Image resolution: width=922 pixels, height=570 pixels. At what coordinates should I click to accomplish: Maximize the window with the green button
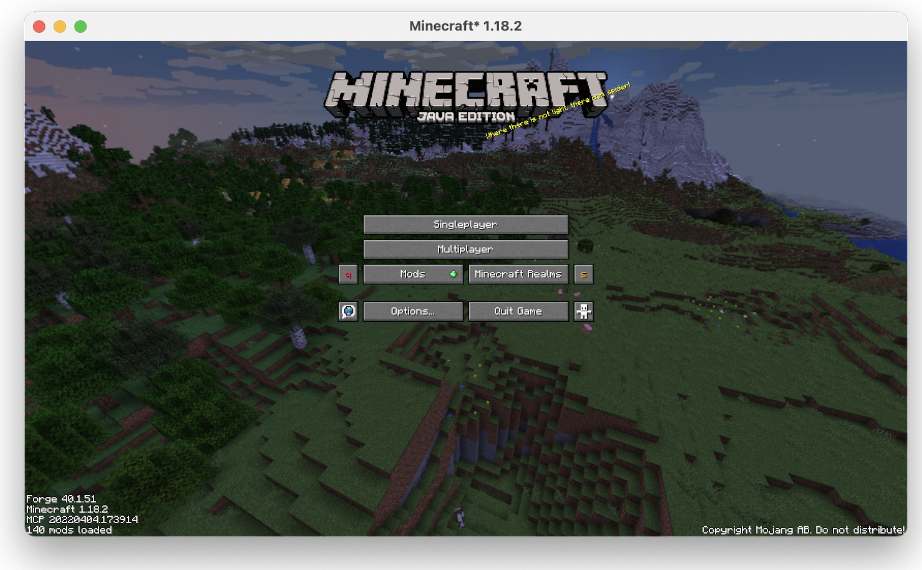(x=81, y=26)
